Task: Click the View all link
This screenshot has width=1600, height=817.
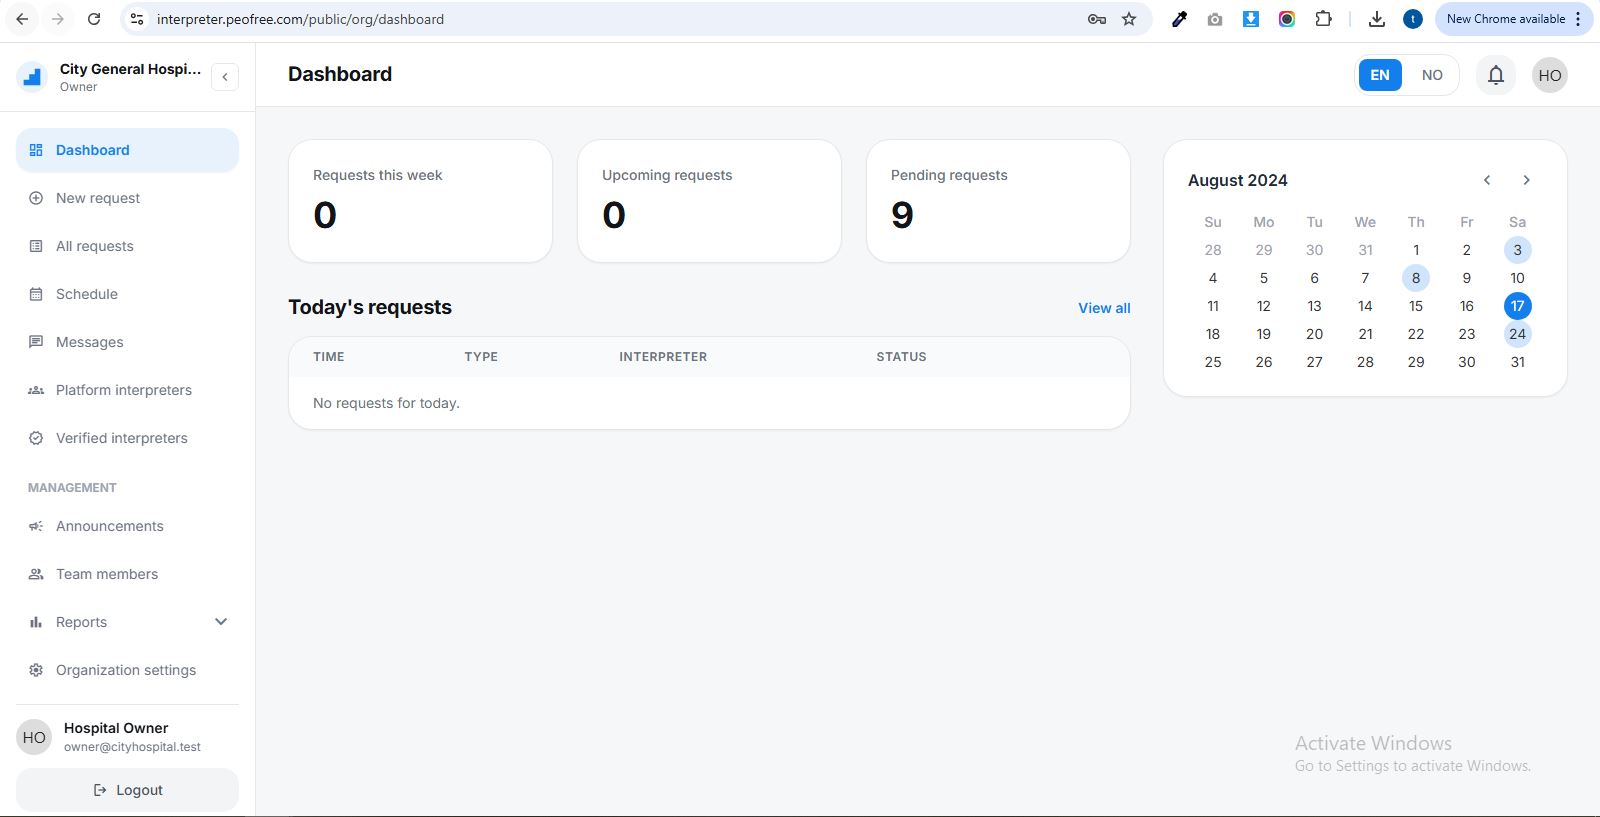Action: [x=1104, y=308]
